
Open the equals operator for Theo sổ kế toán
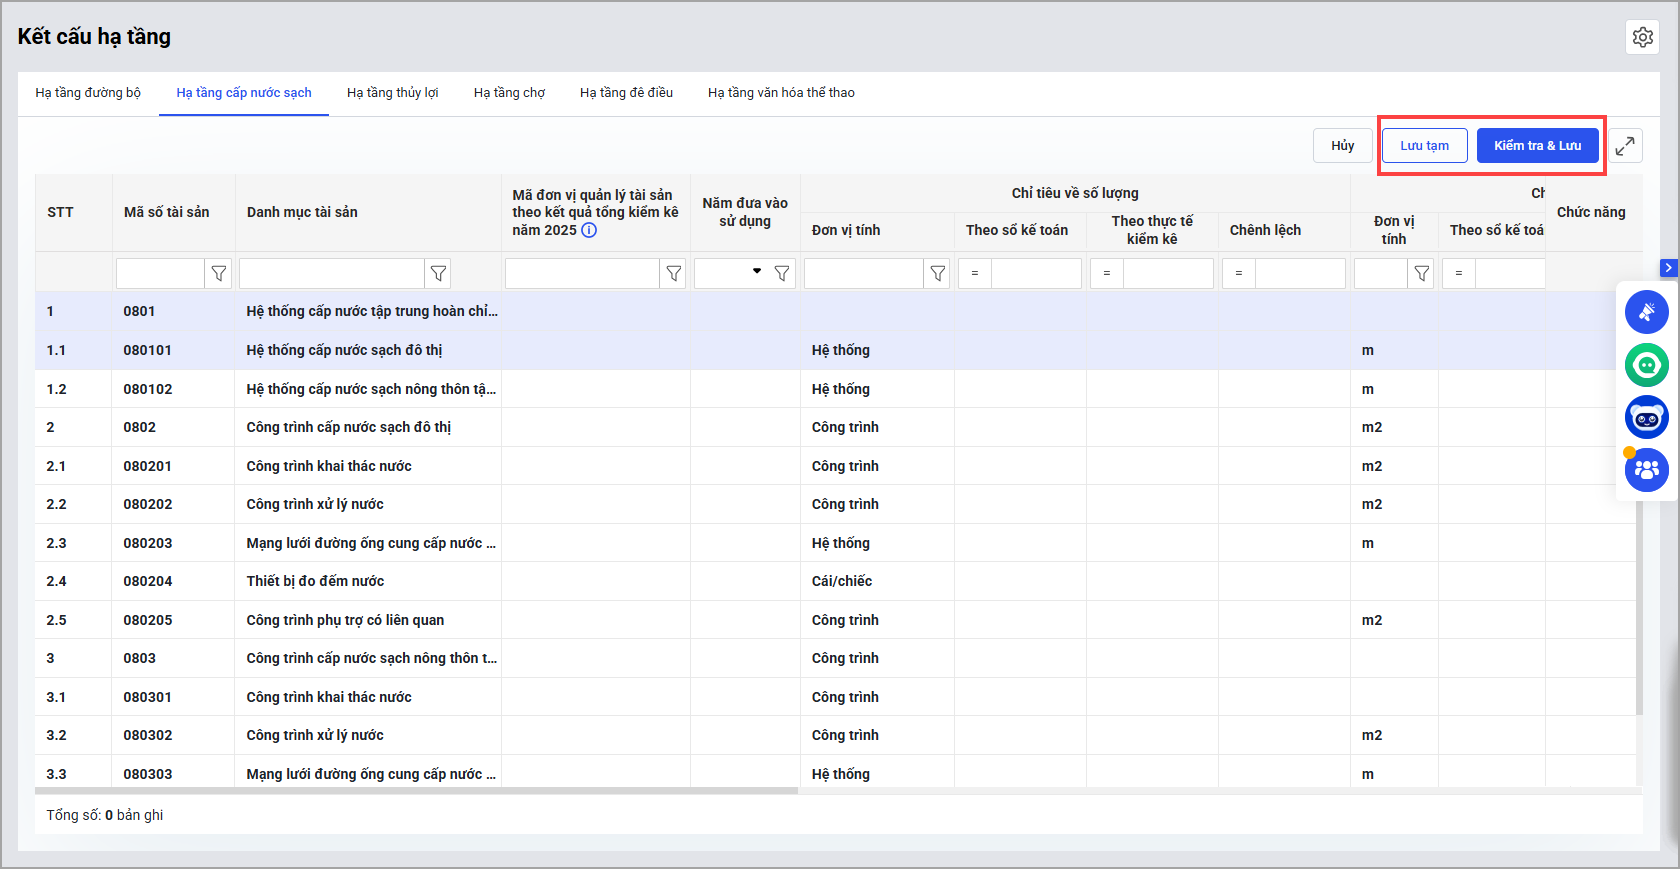pyautogui.click(x=975, y=273)
